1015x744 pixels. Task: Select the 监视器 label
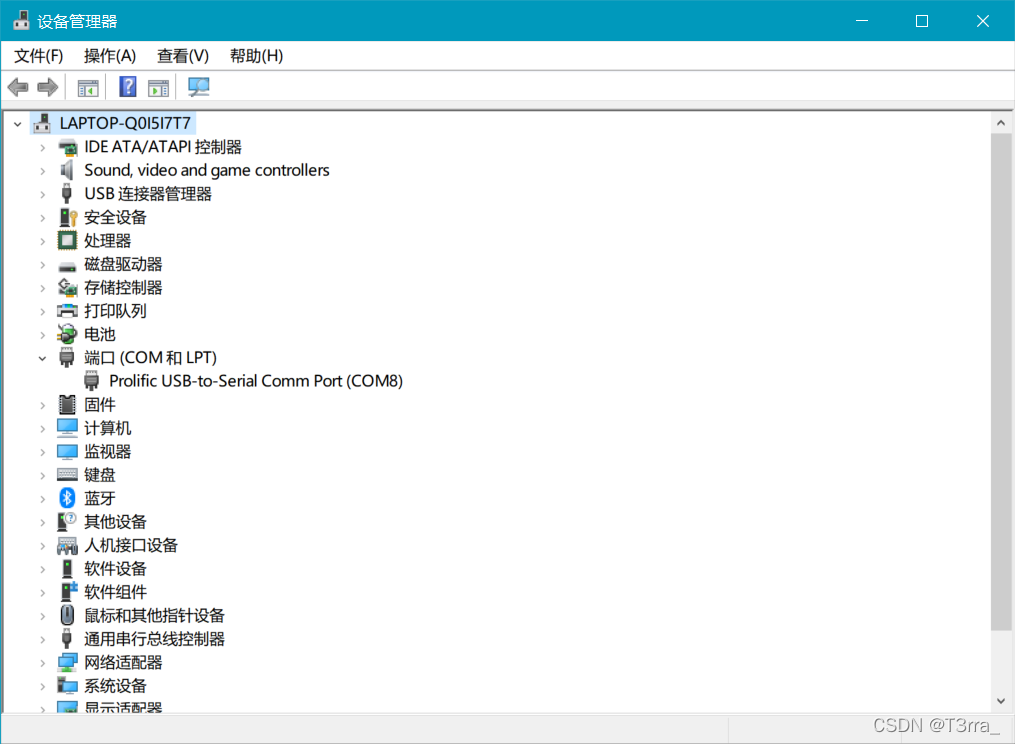[107, 451]
